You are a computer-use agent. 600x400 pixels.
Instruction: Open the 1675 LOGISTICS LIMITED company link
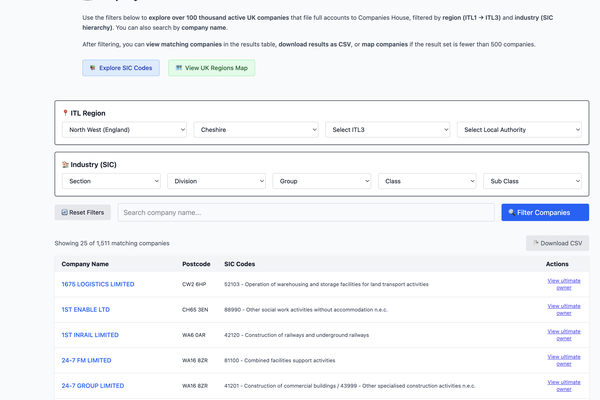(x=98, y=284)
